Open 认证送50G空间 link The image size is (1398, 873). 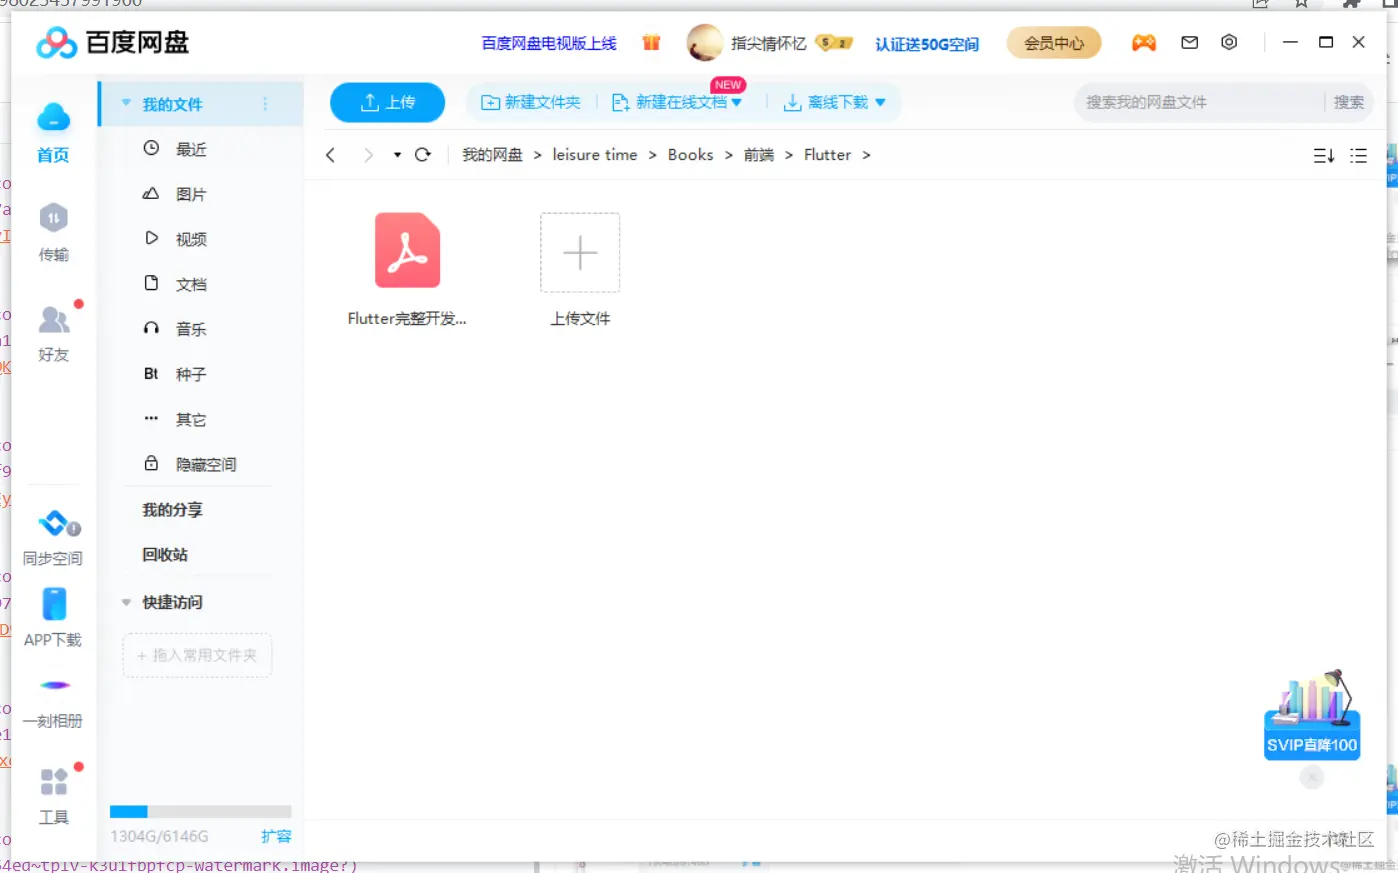[927, 44]
